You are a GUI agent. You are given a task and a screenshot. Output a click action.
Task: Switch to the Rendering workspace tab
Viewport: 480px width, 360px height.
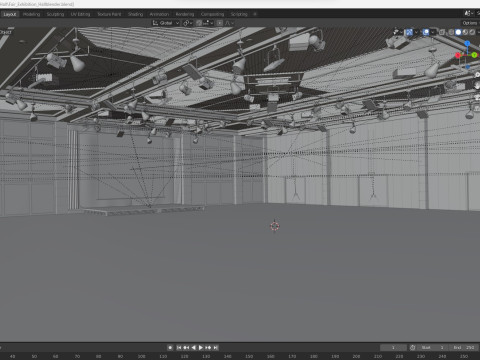pyautogui.click(x=185, y=14)
